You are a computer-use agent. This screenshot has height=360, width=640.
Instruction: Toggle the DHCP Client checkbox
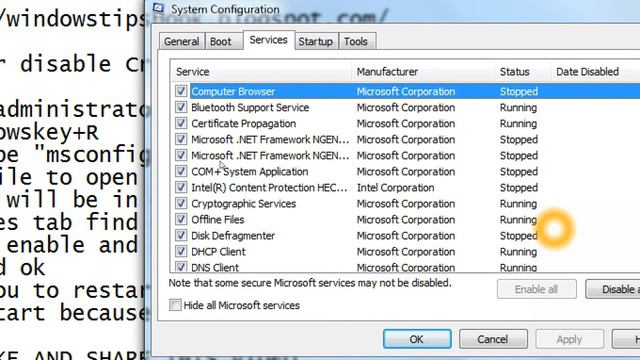pyautogui.click(x=181, y=251)
